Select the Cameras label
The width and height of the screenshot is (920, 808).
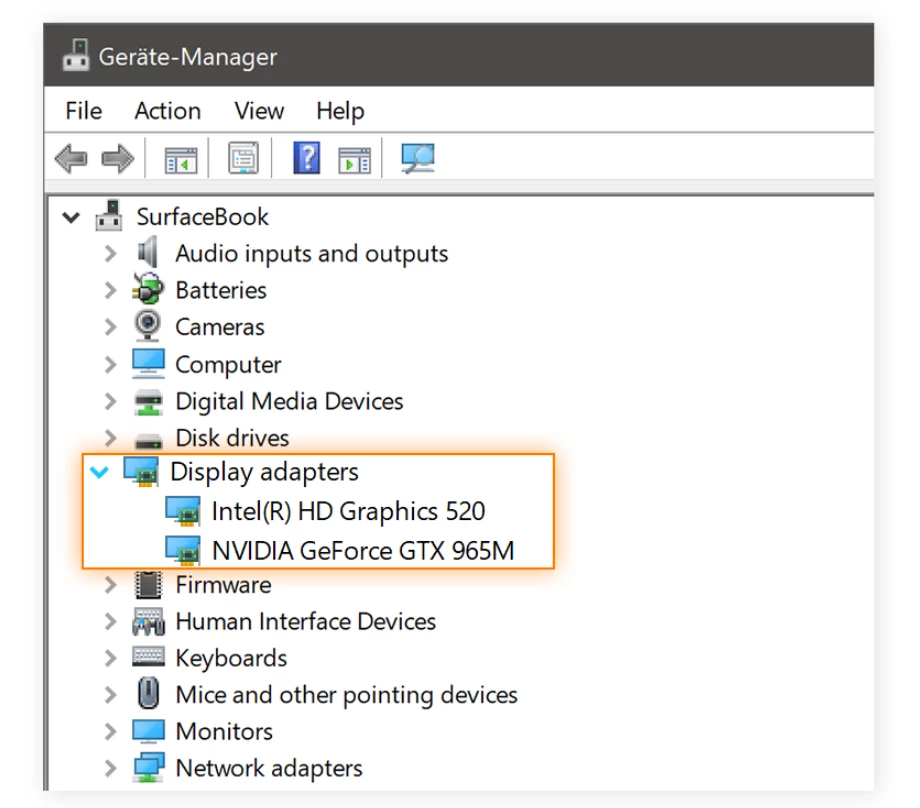[219, 327]
